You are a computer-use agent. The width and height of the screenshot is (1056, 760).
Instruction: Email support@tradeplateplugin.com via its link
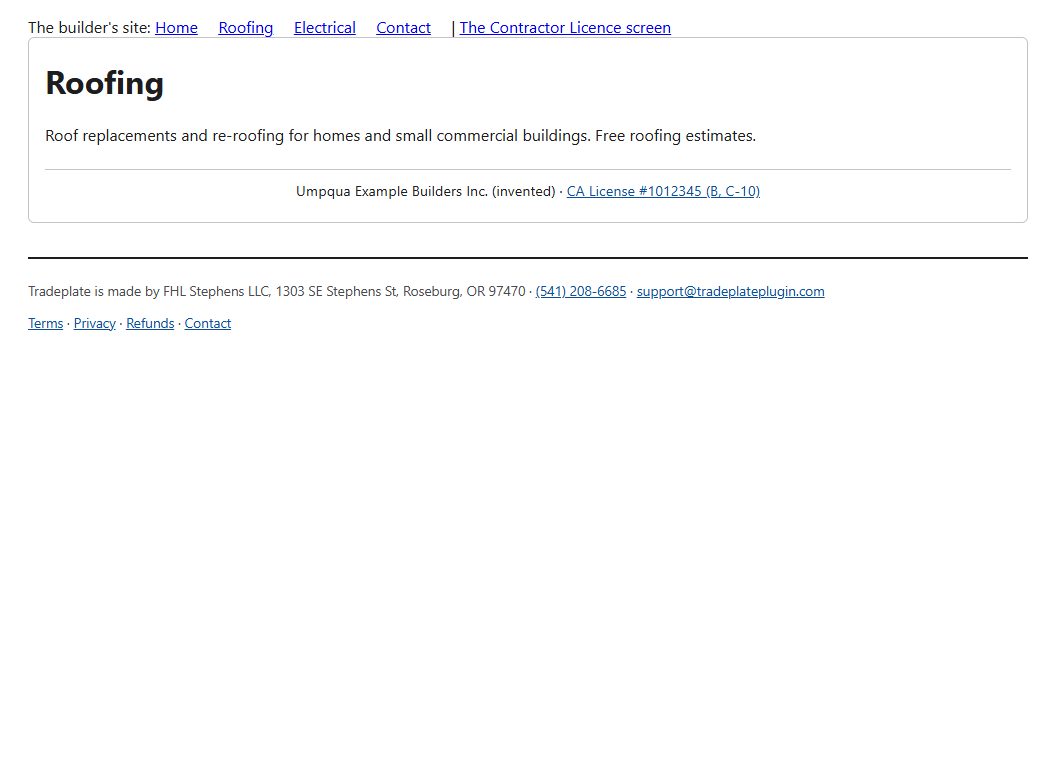(731, 291)
